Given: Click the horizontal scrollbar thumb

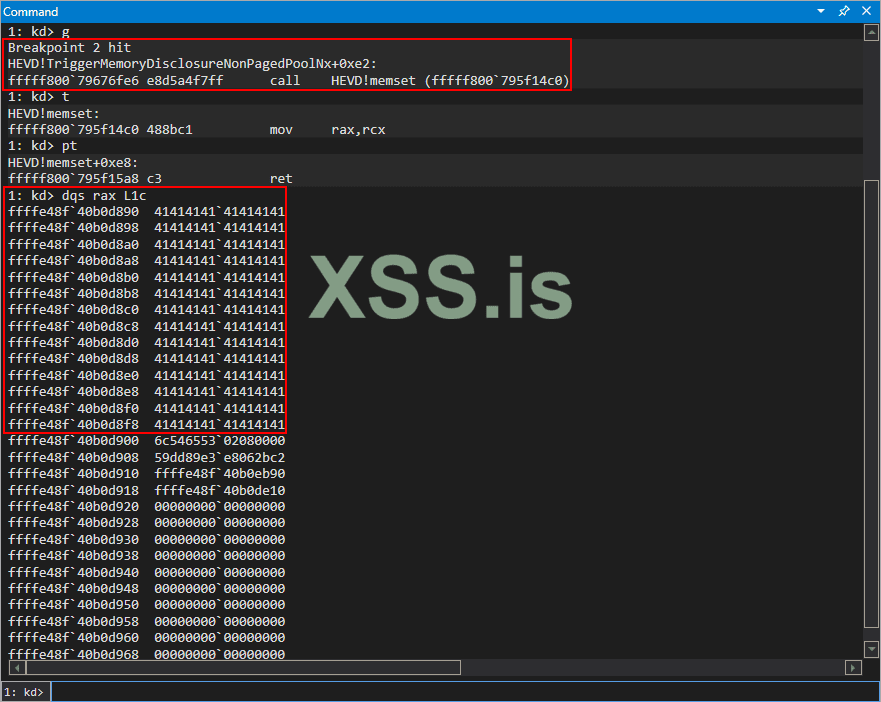Looking at the screenshot, I should point(243,668).
